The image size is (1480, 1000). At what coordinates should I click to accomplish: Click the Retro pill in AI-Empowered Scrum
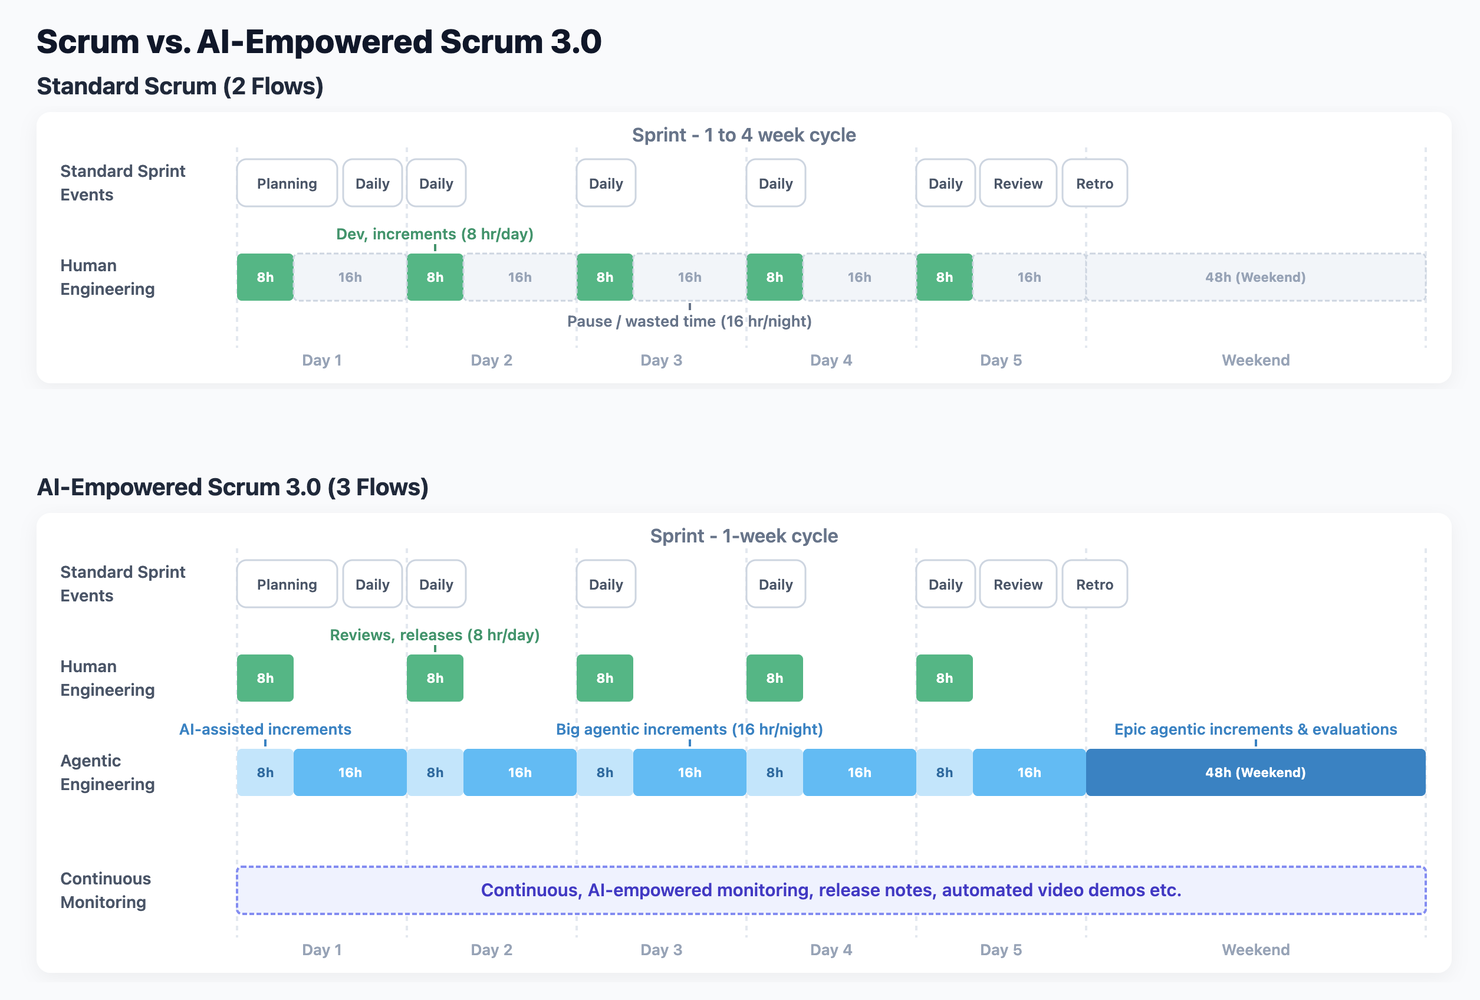tap(1094, 584)
